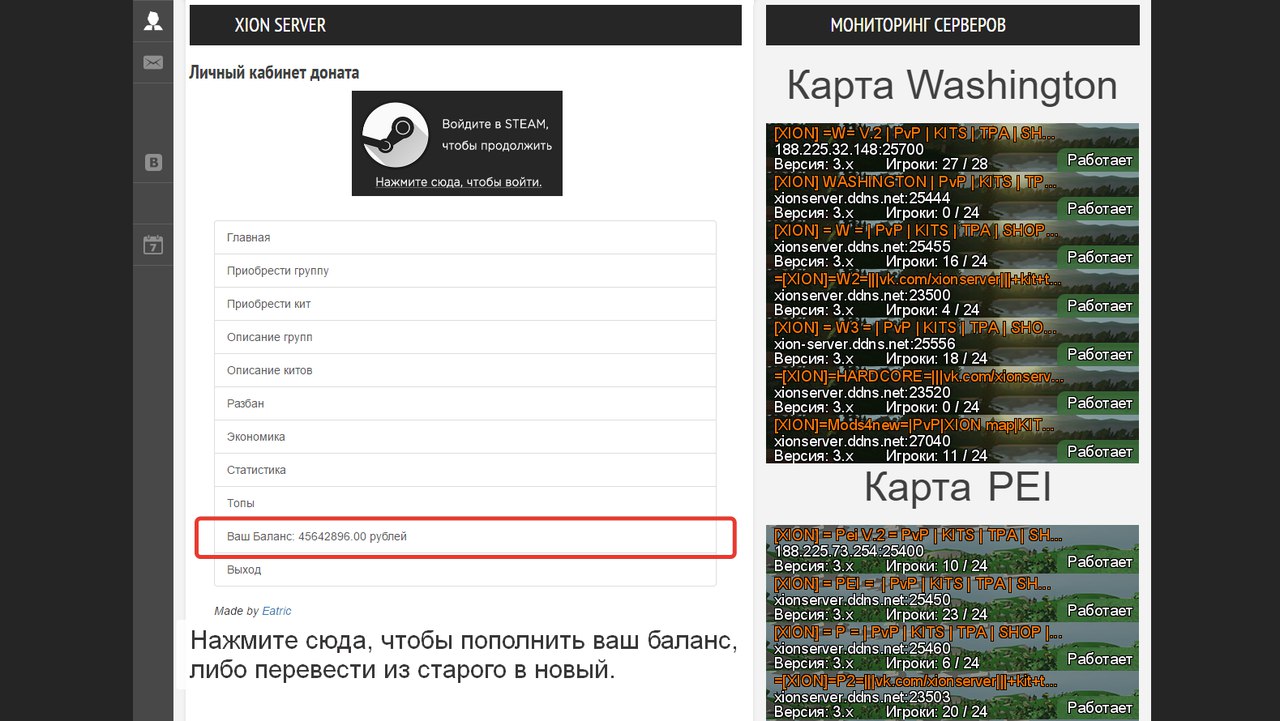Click the address xionserver.ddns.net:27040
This screenshot has width=1280, height=721.
point(862,441)
